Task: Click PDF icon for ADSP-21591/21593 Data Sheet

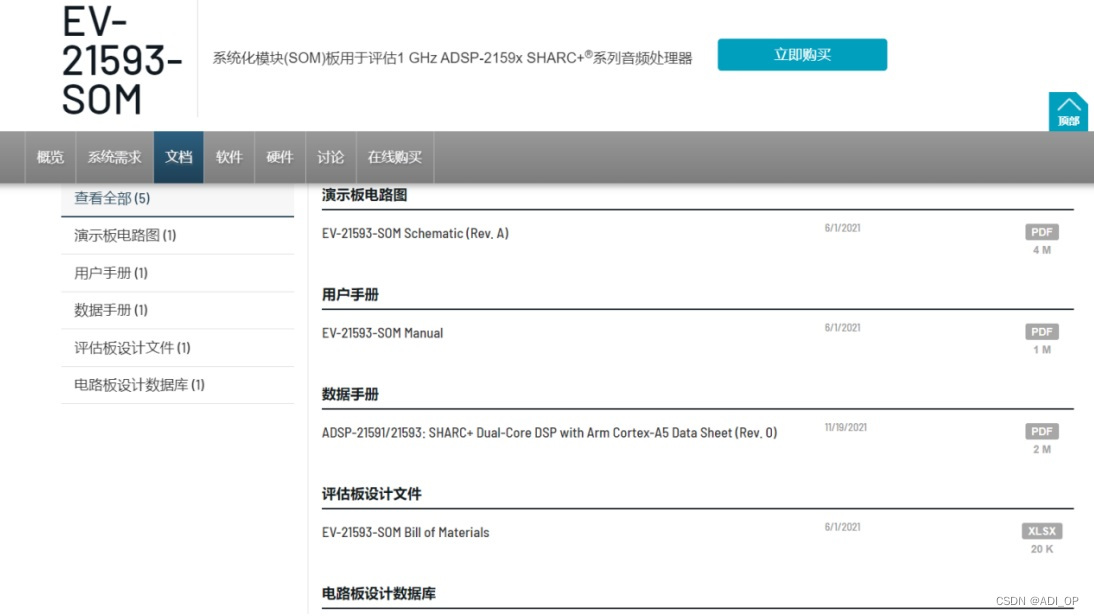Action: pos(1042,431)
